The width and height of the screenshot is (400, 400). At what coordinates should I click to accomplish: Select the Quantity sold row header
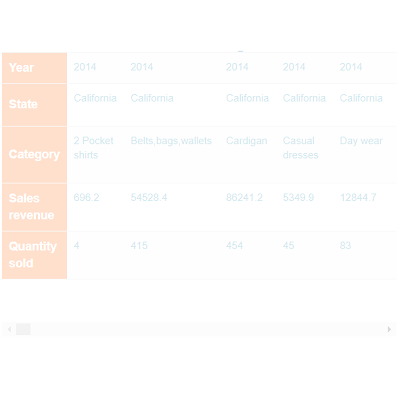click(x=35, y=255)
